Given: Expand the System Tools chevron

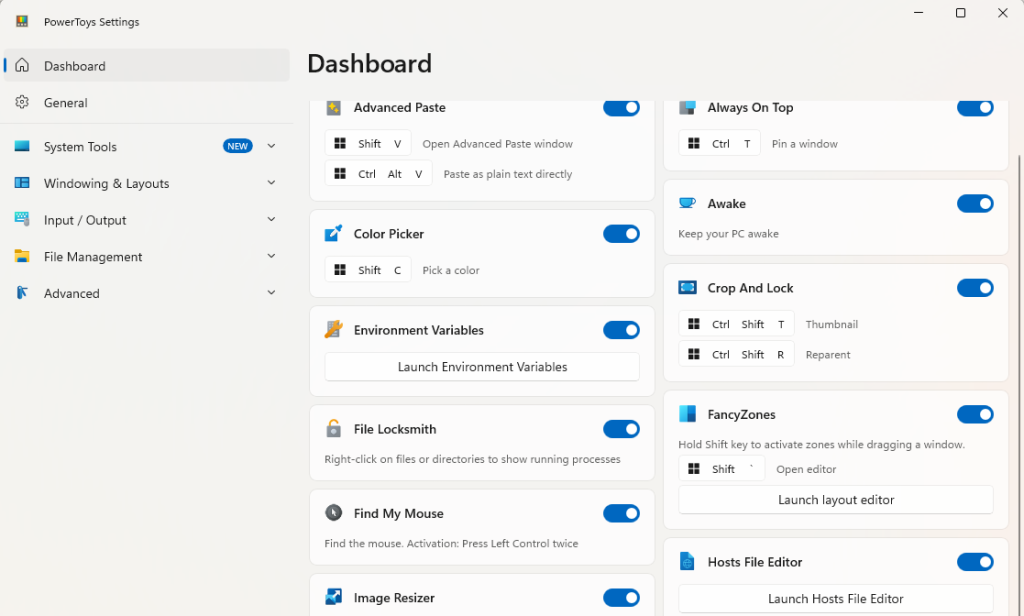Looking at the screenshot, I should click(271, 146).
